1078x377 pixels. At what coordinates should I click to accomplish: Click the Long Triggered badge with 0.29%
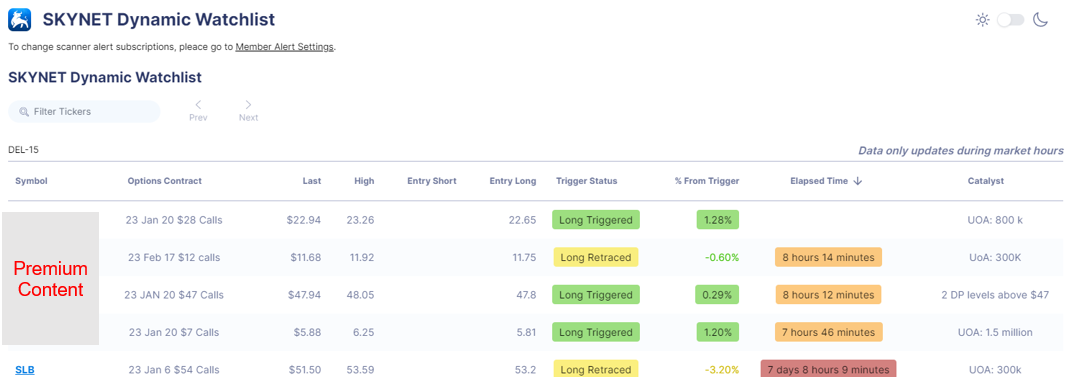(595, 295)
